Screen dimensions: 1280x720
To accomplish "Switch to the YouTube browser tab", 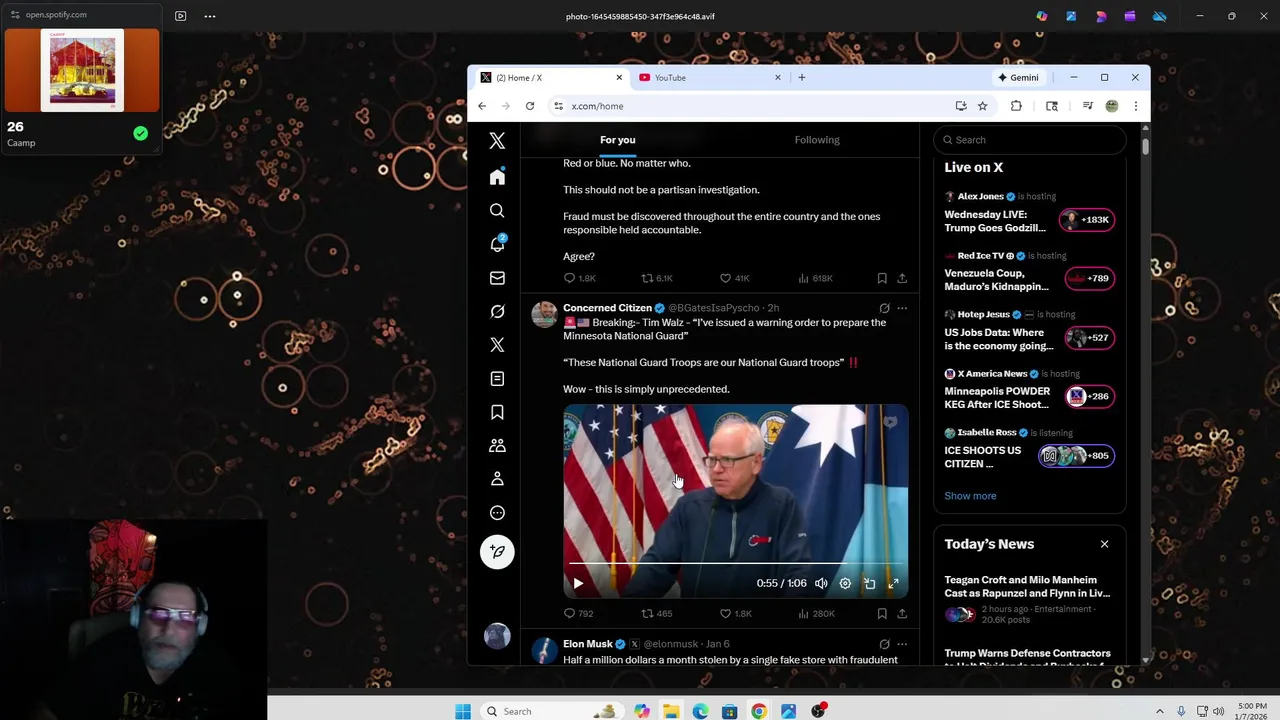I will tap(710, 77).
